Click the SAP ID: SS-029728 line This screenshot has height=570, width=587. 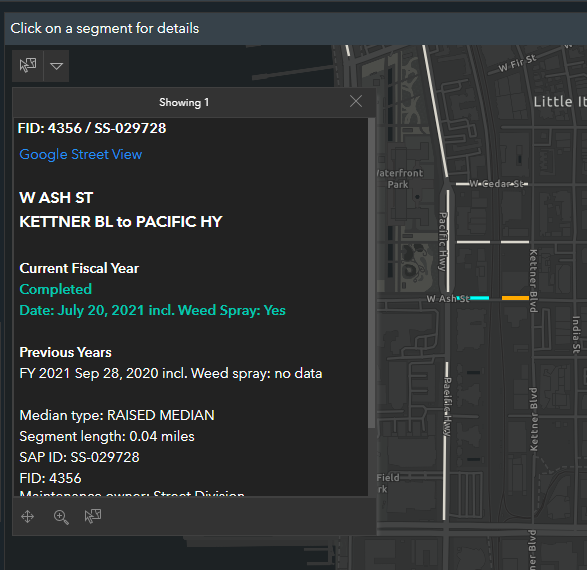tap(79, 457)
